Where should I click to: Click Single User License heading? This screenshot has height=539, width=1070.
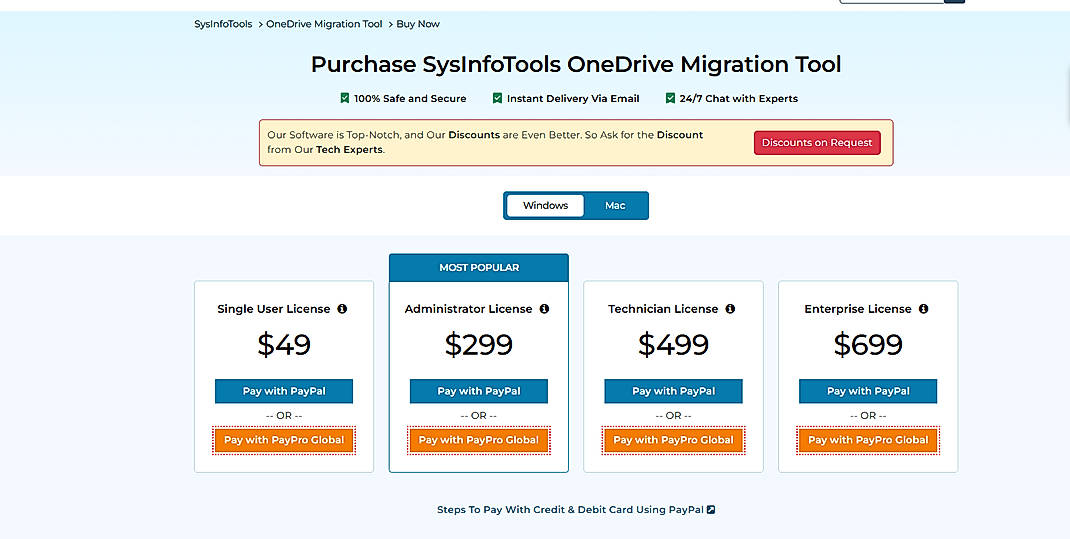[274, 309]
